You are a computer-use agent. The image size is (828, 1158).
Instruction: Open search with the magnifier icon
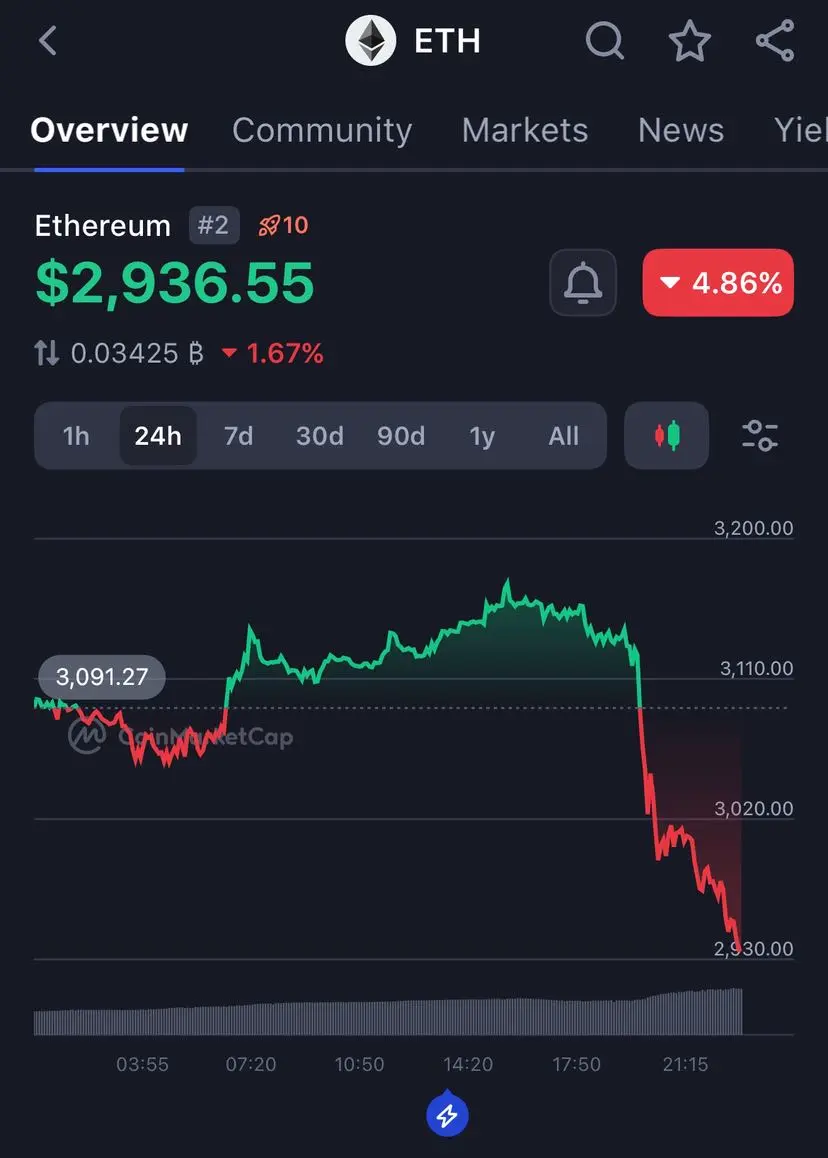point(605,41)
